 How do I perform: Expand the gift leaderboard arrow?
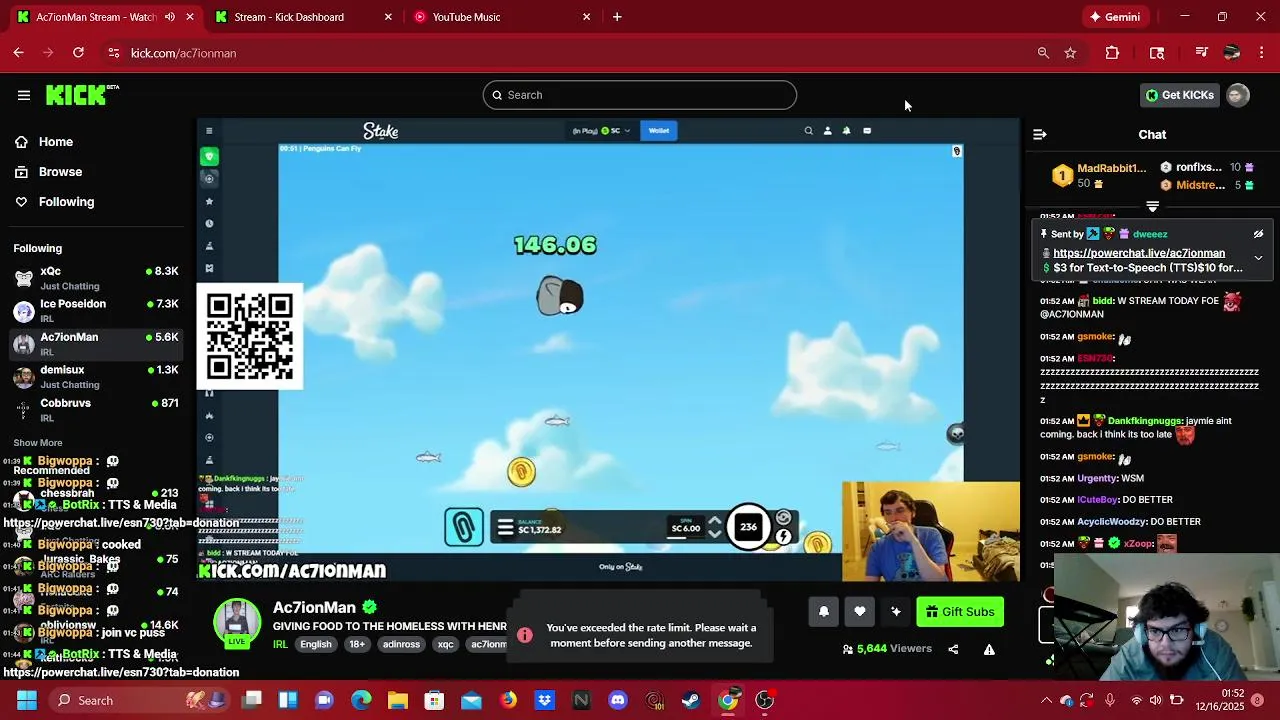(1152, 206)
